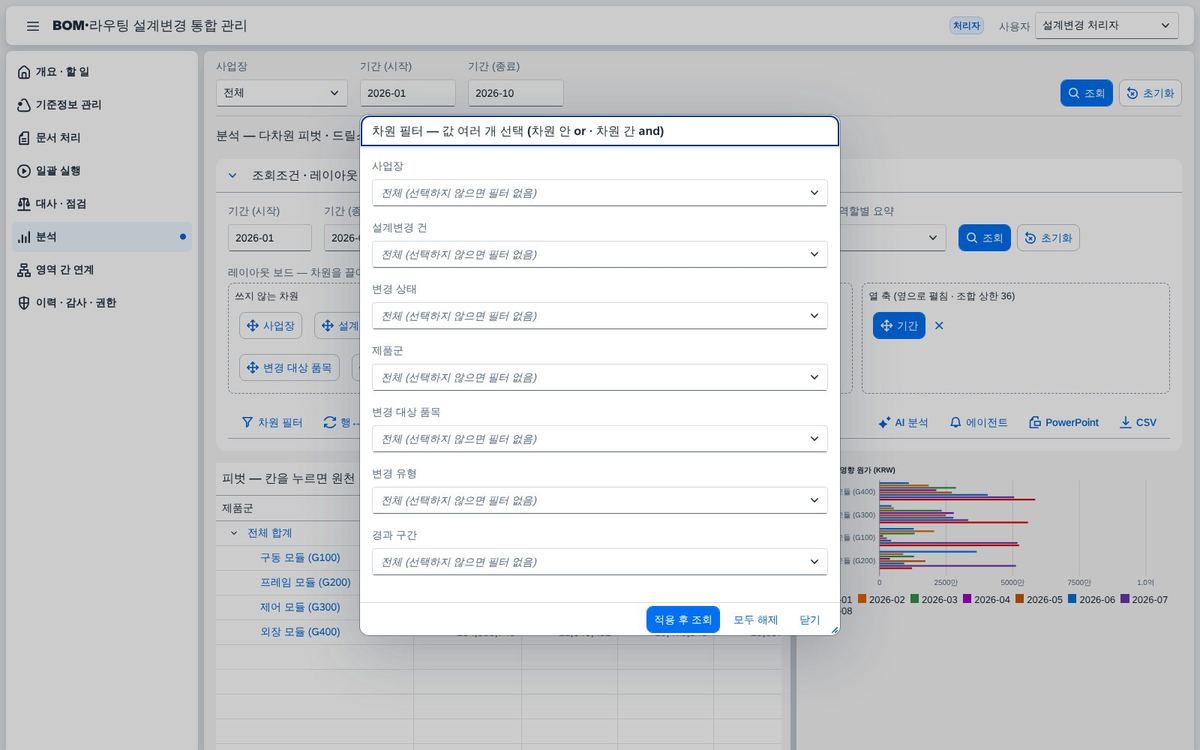Open 대사 · 점검 sidebar item
The image size is (1200, 750).
pyautogui.click(x=102, y=204)
